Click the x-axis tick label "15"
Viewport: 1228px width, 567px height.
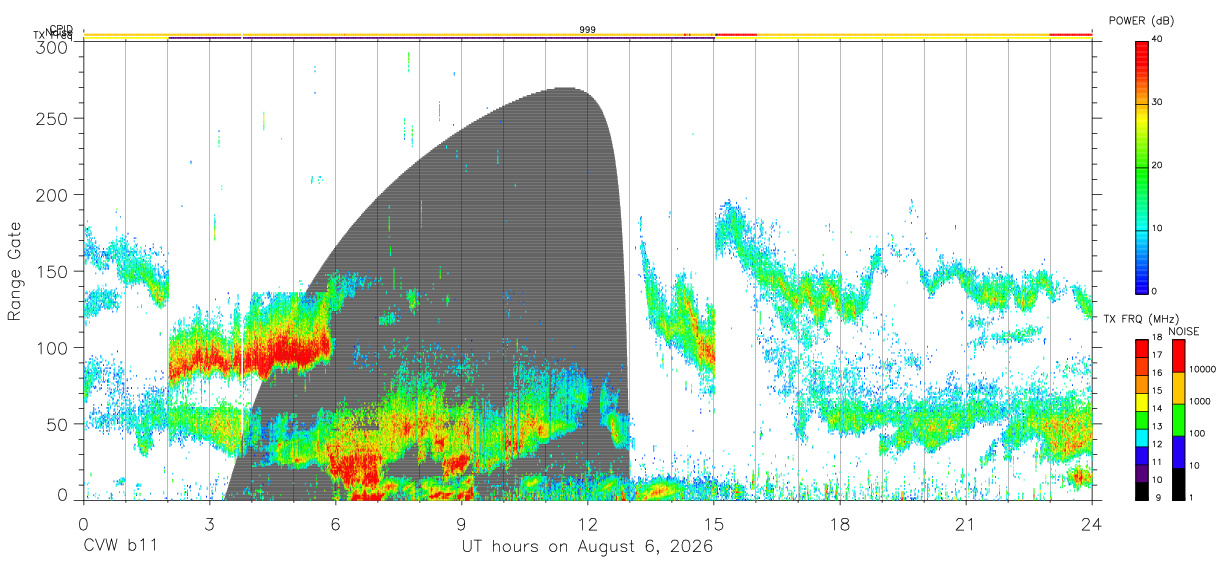714,524
